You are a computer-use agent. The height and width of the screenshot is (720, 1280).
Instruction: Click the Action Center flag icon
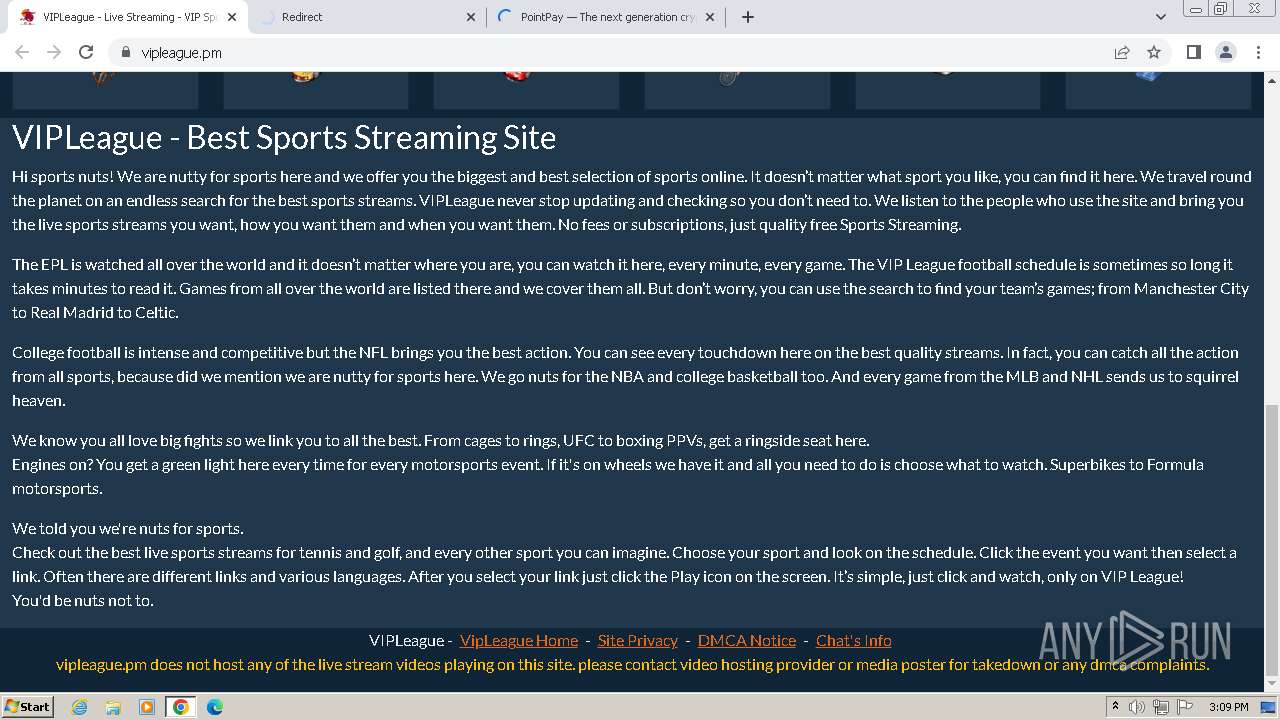[1185, 707]
